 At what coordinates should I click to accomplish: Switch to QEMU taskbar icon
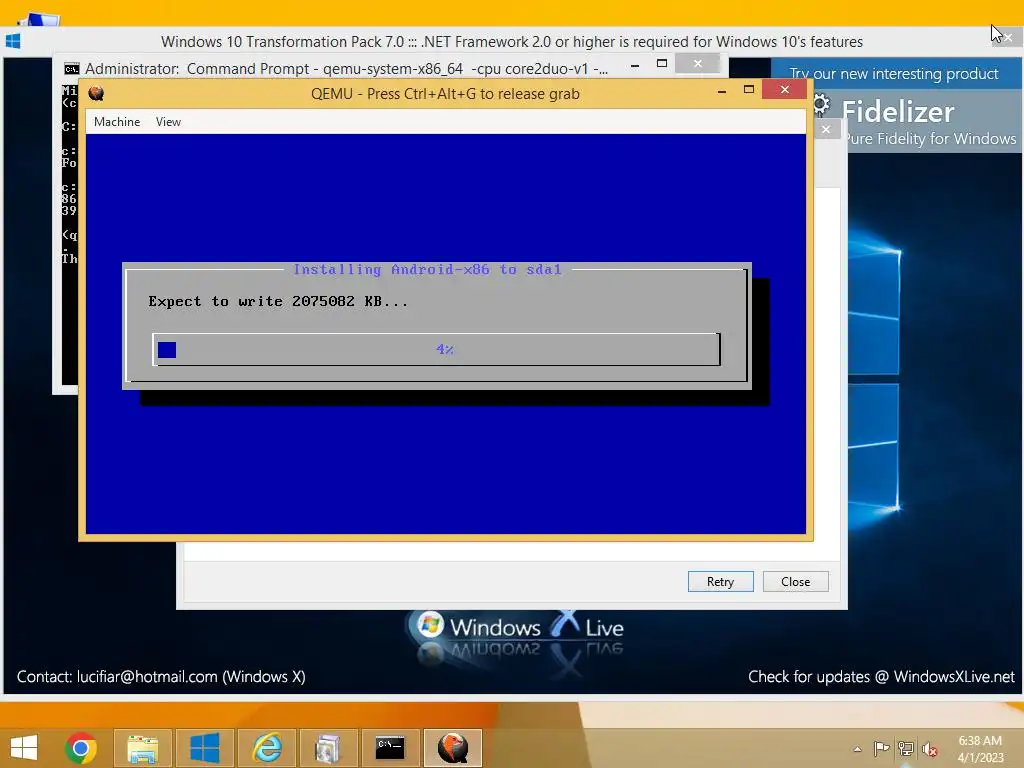click(x=453, y=748)
